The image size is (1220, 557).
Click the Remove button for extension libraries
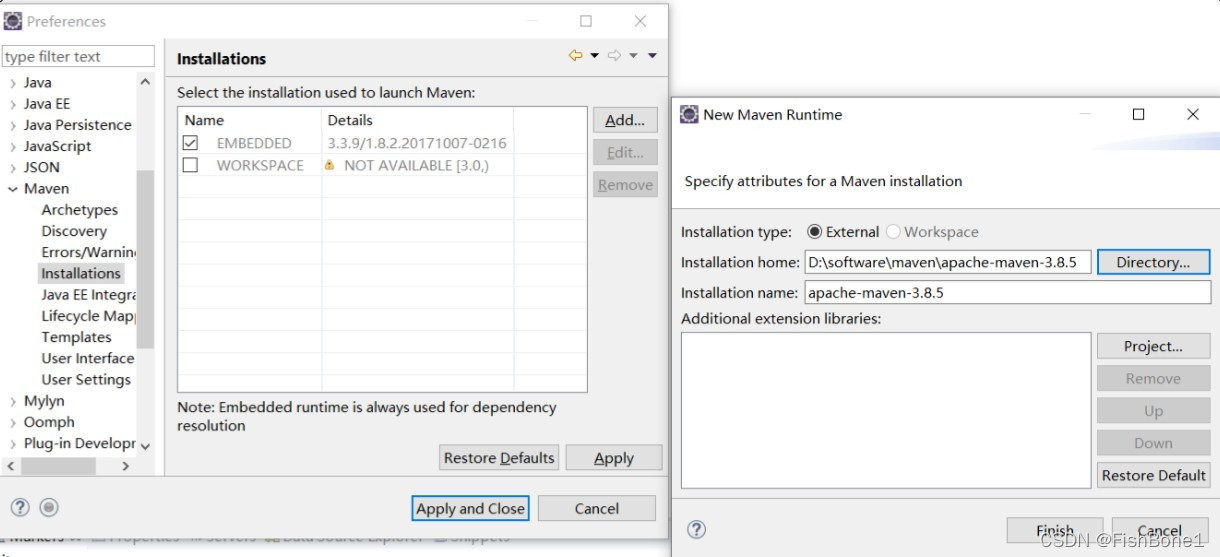[1153, 379]
